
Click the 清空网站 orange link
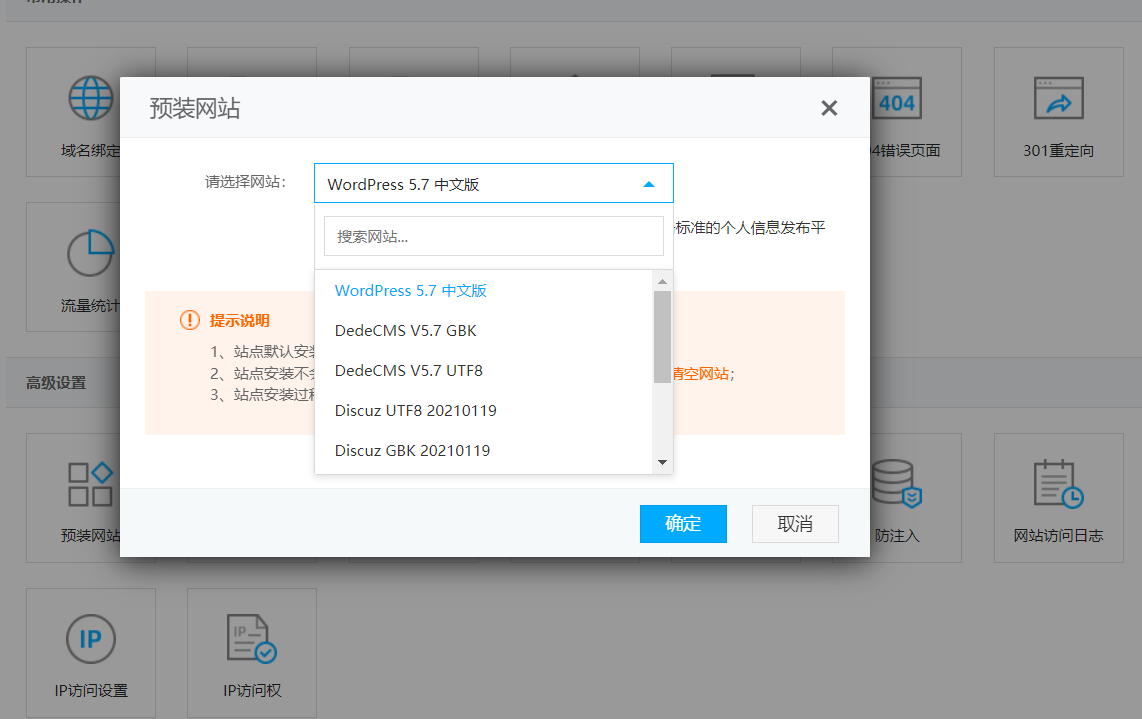coord(701,374)
